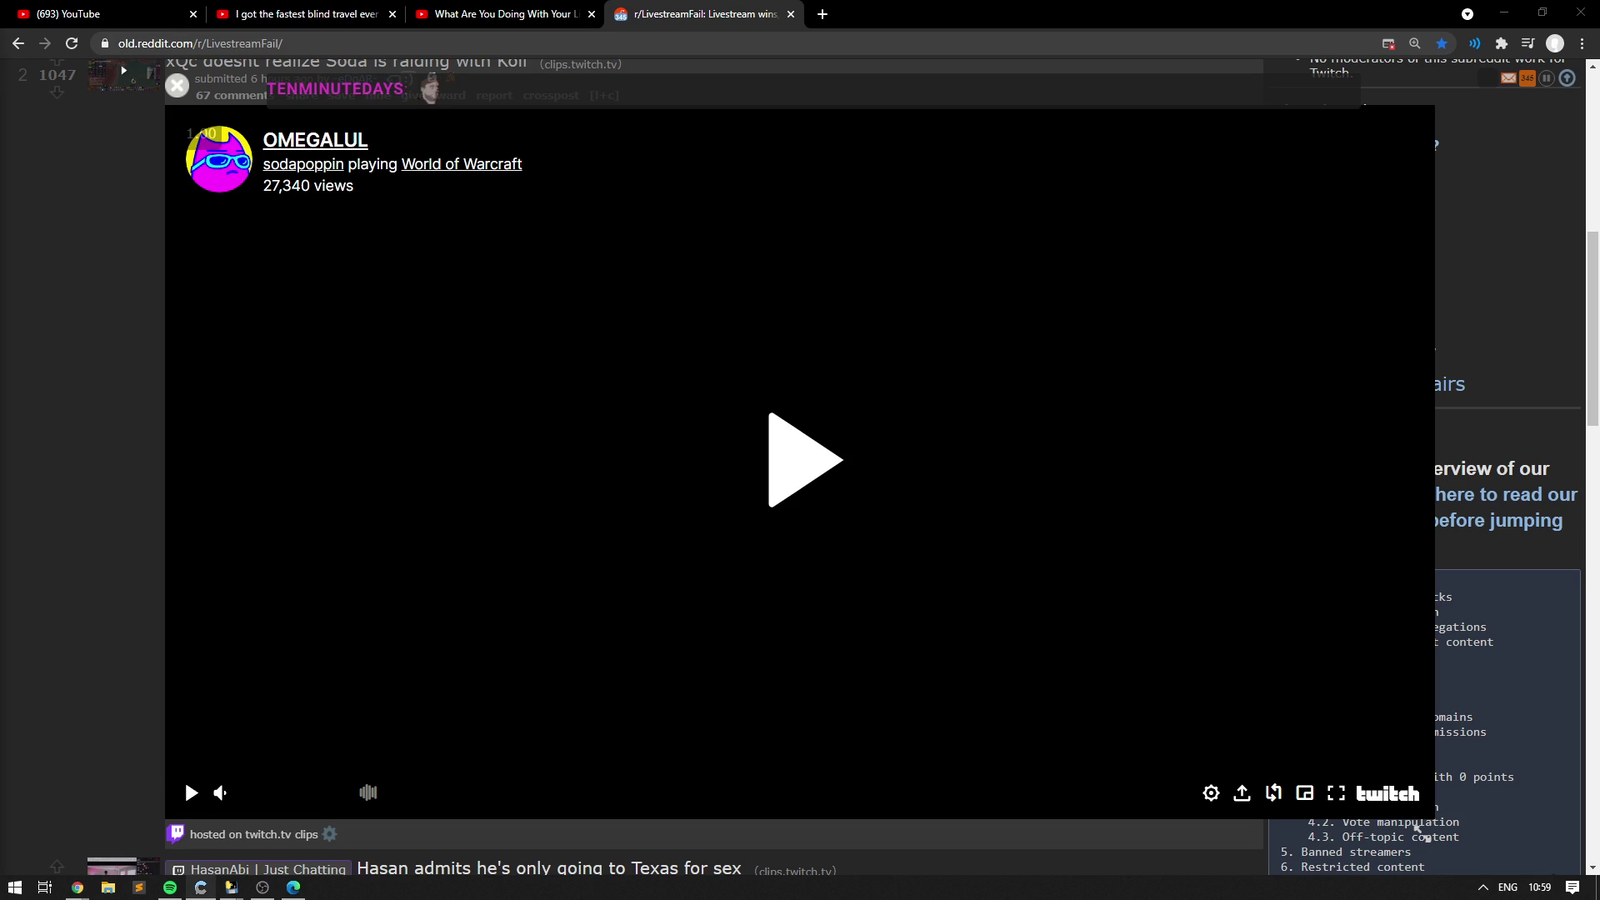Screen dimensions: 1600x900
Task: Open the Reddit mail envelope icon
Action: [x=1509, y=78]
